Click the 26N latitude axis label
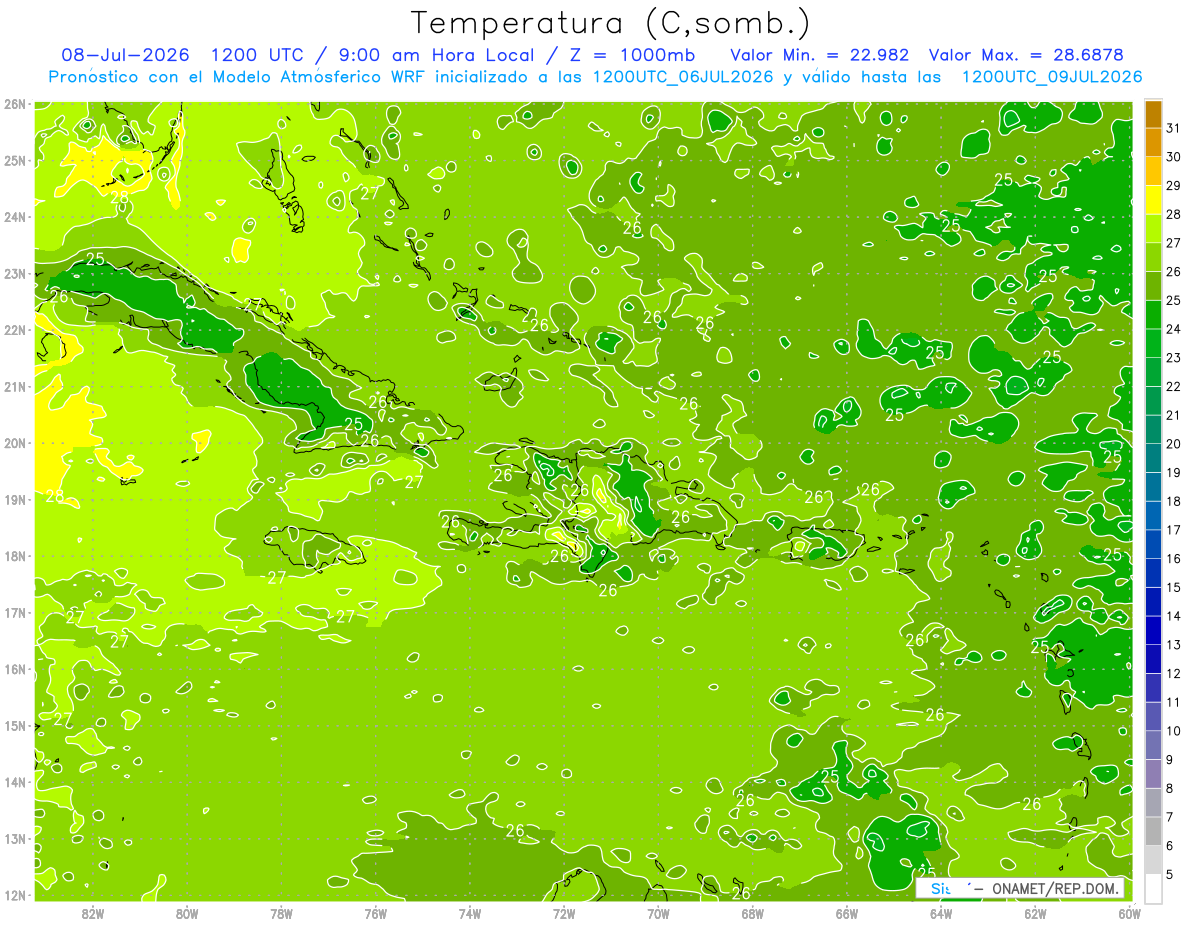The height and width of the screenshot is (927, 1200). click(16, 104)
